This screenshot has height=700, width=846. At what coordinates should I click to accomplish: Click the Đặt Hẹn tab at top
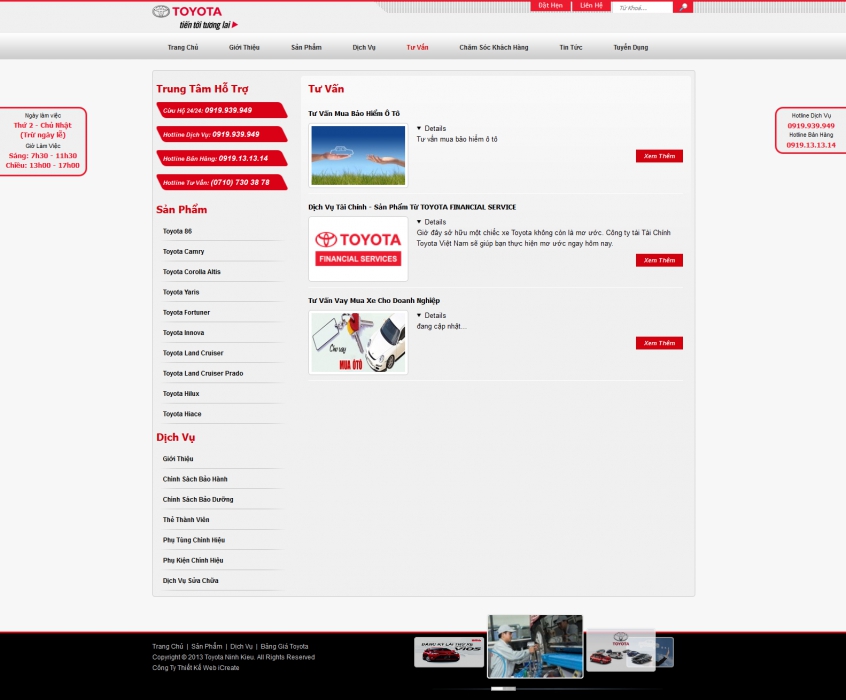(x=550, y=6)
